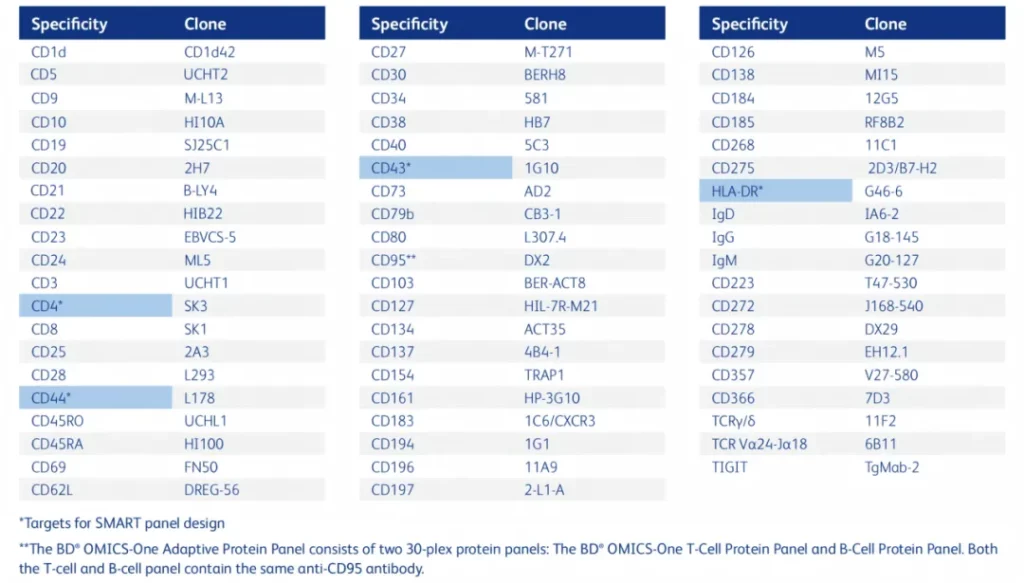The image size is (1024, 583).
Task: Click the TgMab-2 clone entry
Action: 892,467
